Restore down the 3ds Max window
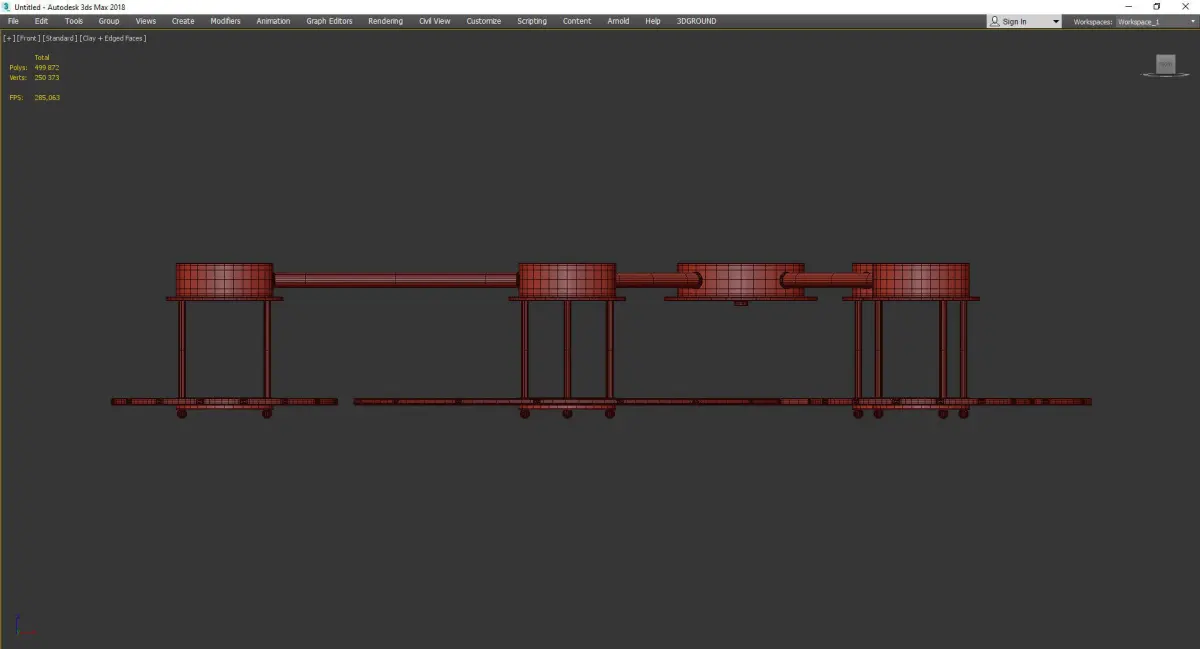Viewport: 1200px width, 649px height. [1157, 6]
